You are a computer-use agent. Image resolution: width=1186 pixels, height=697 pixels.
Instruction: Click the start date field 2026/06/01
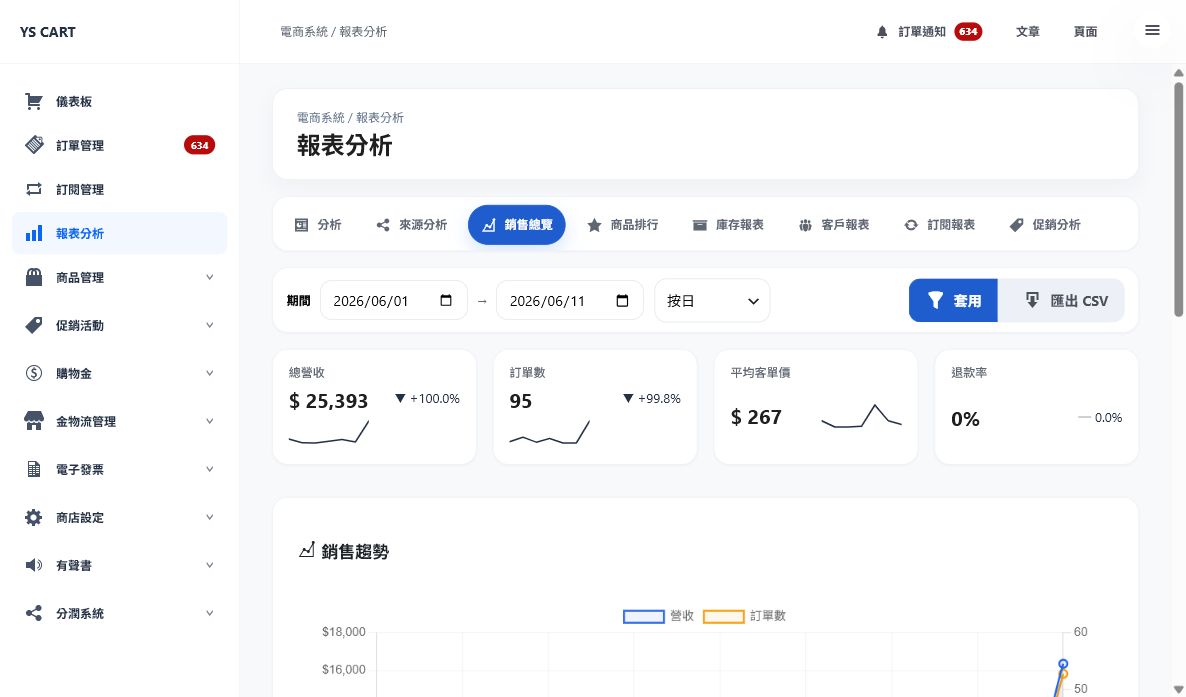pyautogui.click(x=394, y=300)
